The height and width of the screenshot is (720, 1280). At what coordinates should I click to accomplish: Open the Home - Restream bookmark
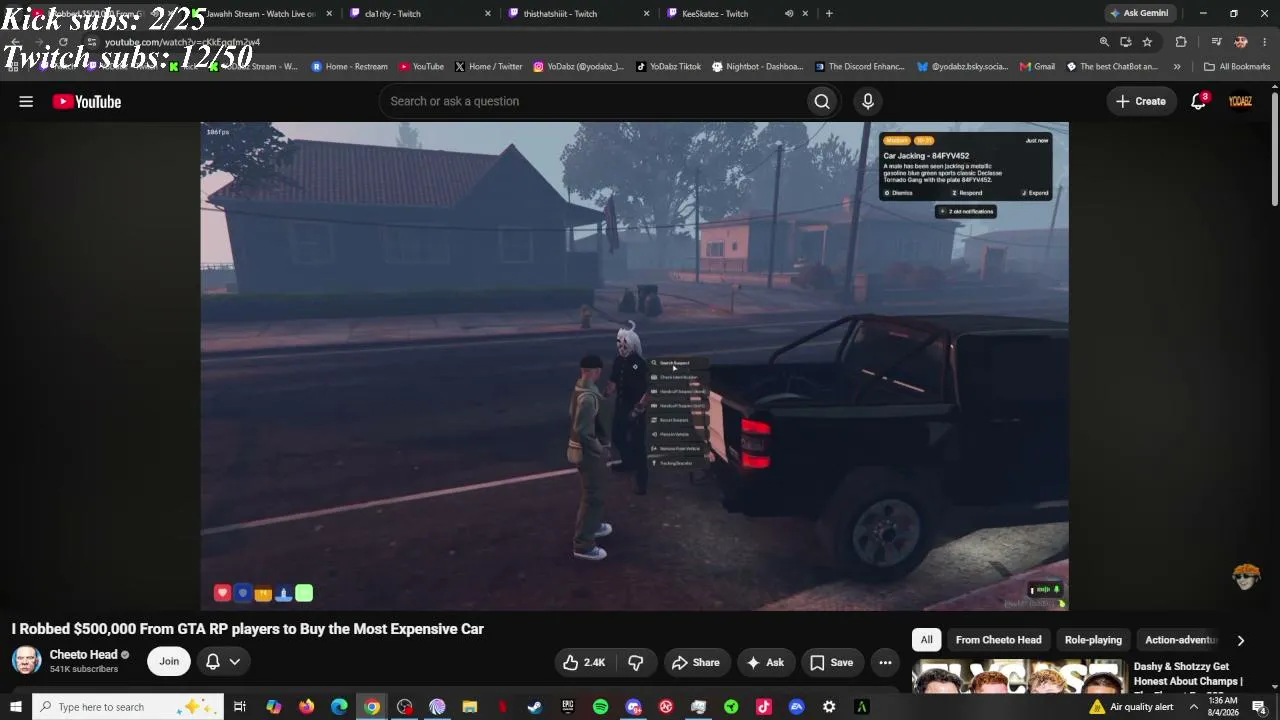[349, 67]
